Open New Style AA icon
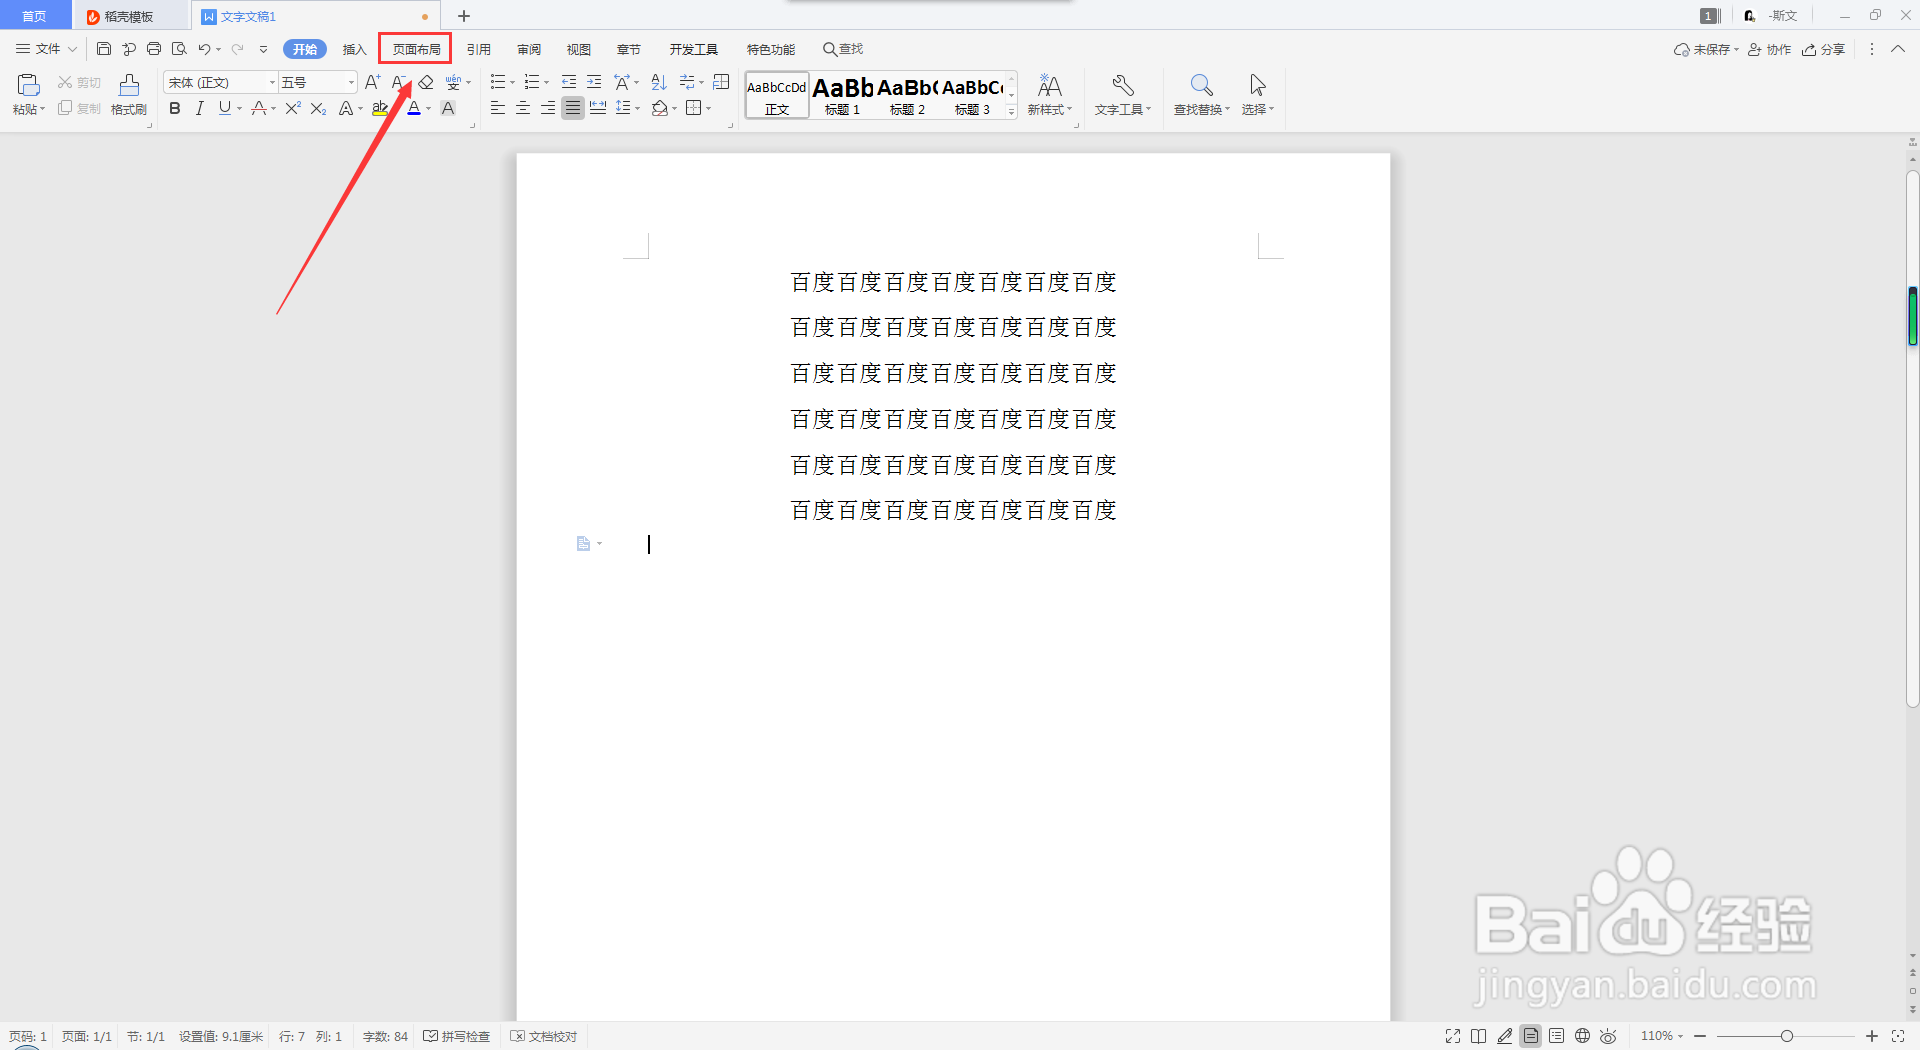 [x=1049, y=86]
